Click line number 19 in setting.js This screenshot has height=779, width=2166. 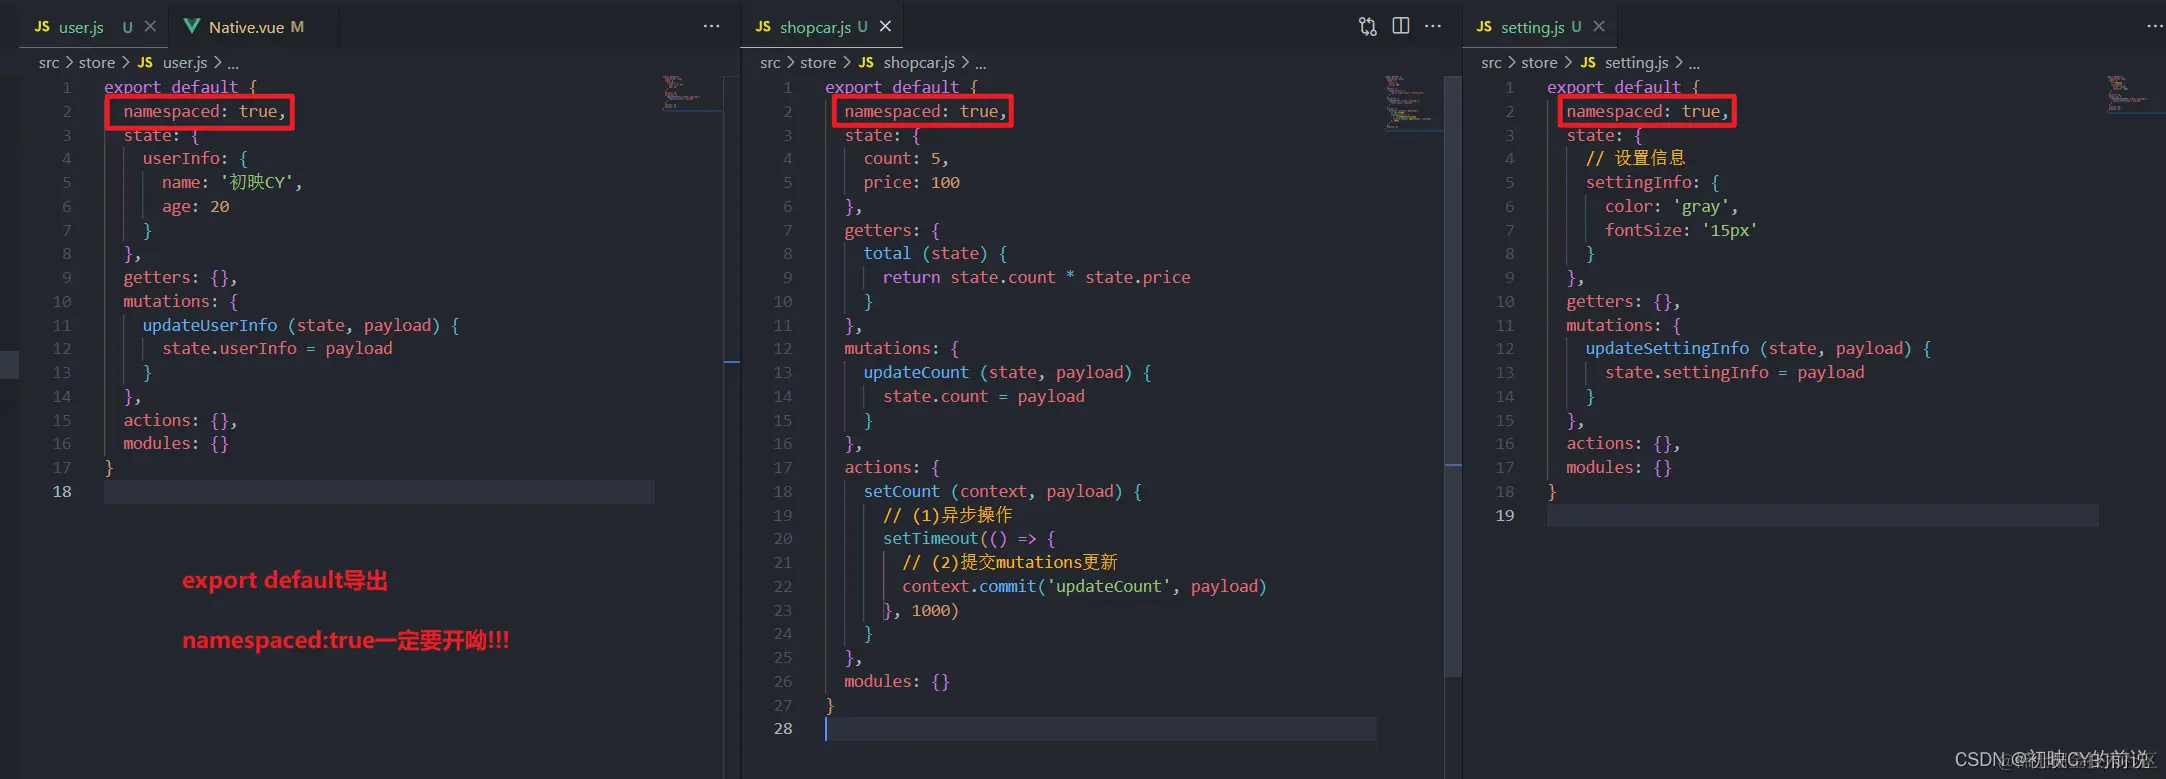[x=1505, y=515]
